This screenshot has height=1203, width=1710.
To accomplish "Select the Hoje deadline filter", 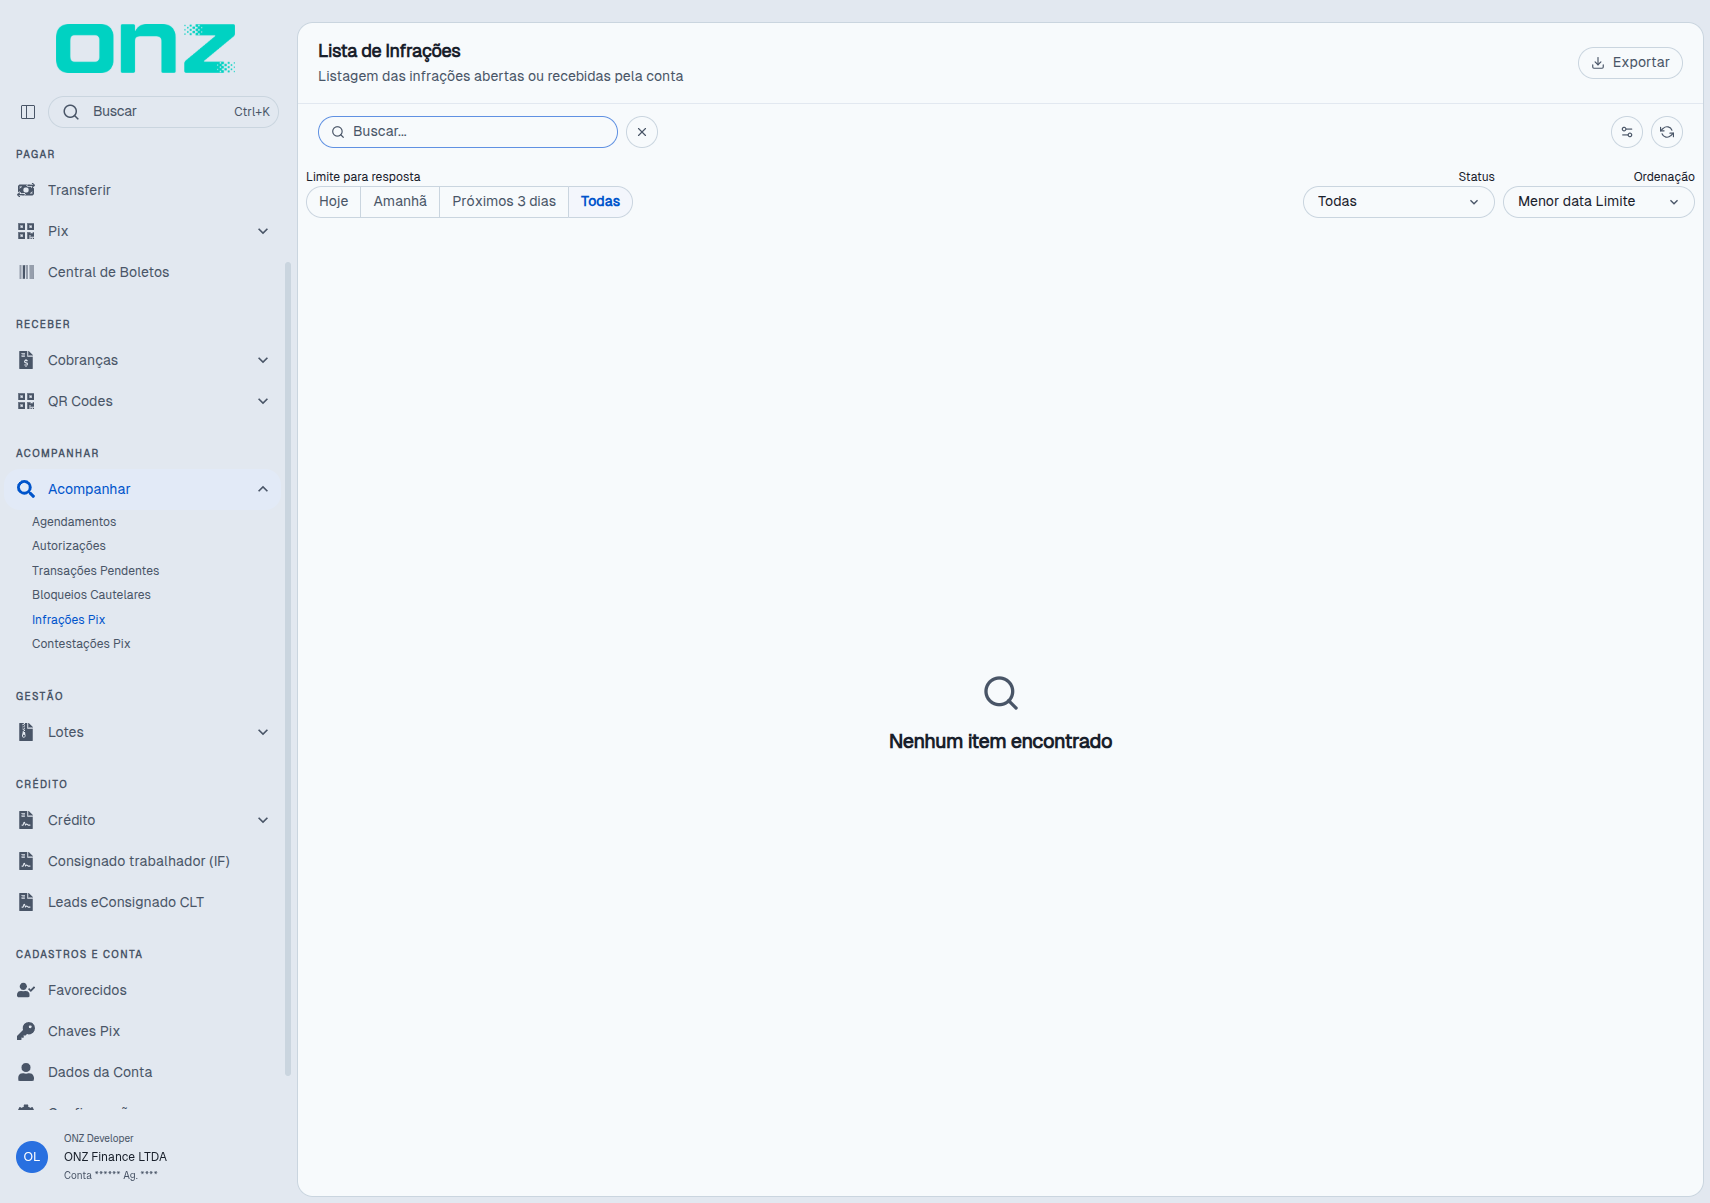I will [x=334, y=202].
